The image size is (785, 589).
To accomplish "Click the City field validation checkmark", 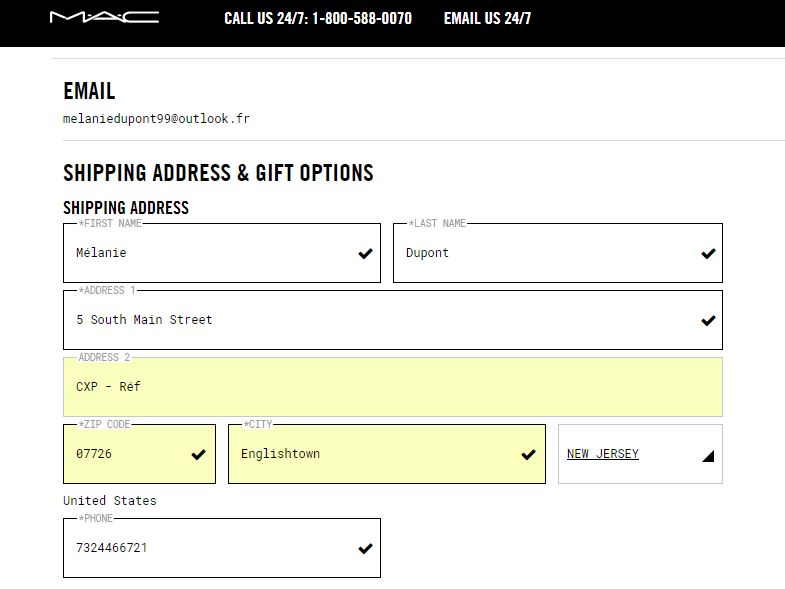I will click(529, 454).
